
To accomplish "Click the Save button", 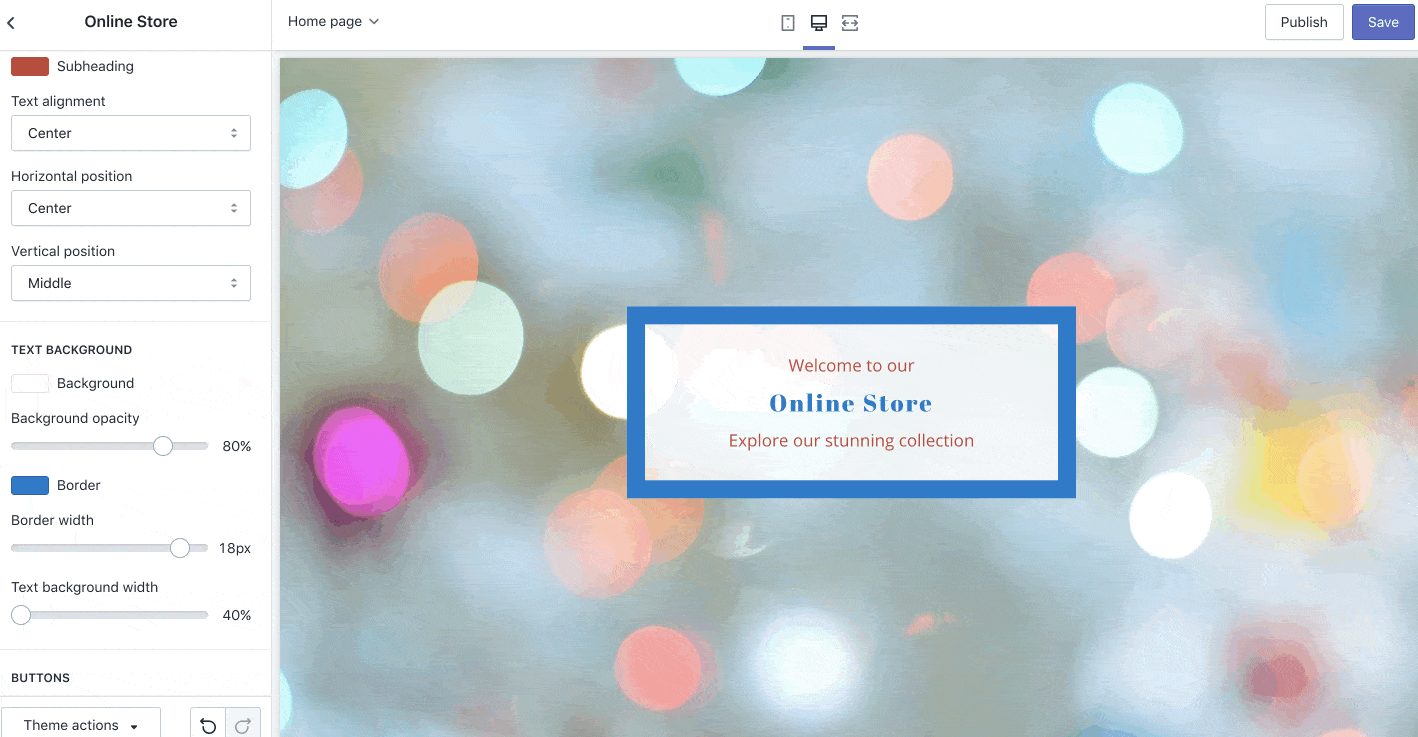I will tap(1383, 22).
